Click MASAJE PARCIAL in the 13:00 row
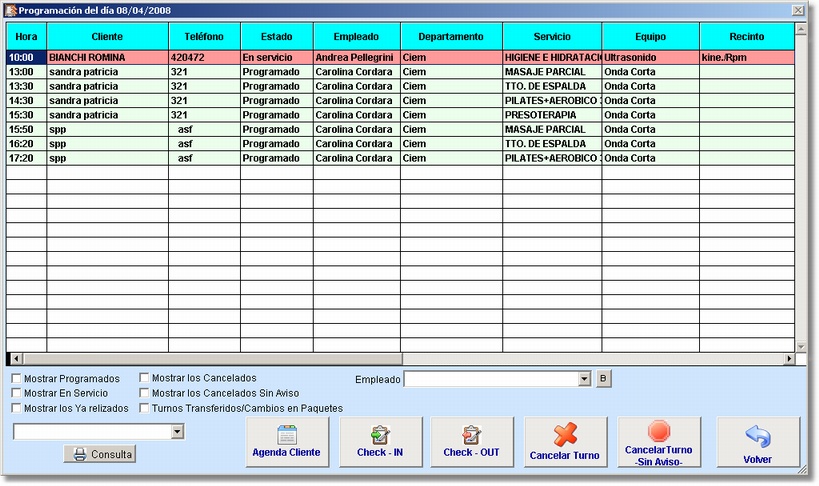The image size is (819, 486). point(552,72)
